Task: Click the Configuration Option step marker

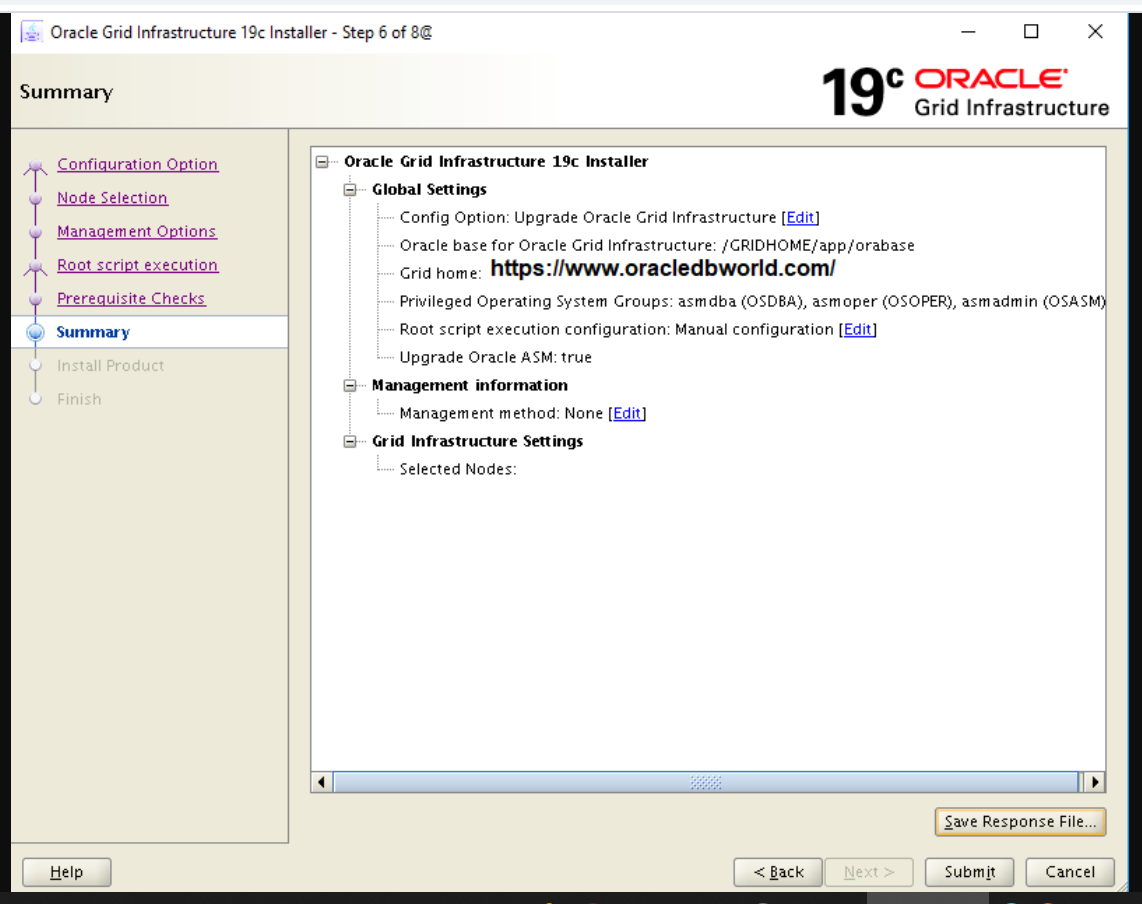Action: coord(35,167)
